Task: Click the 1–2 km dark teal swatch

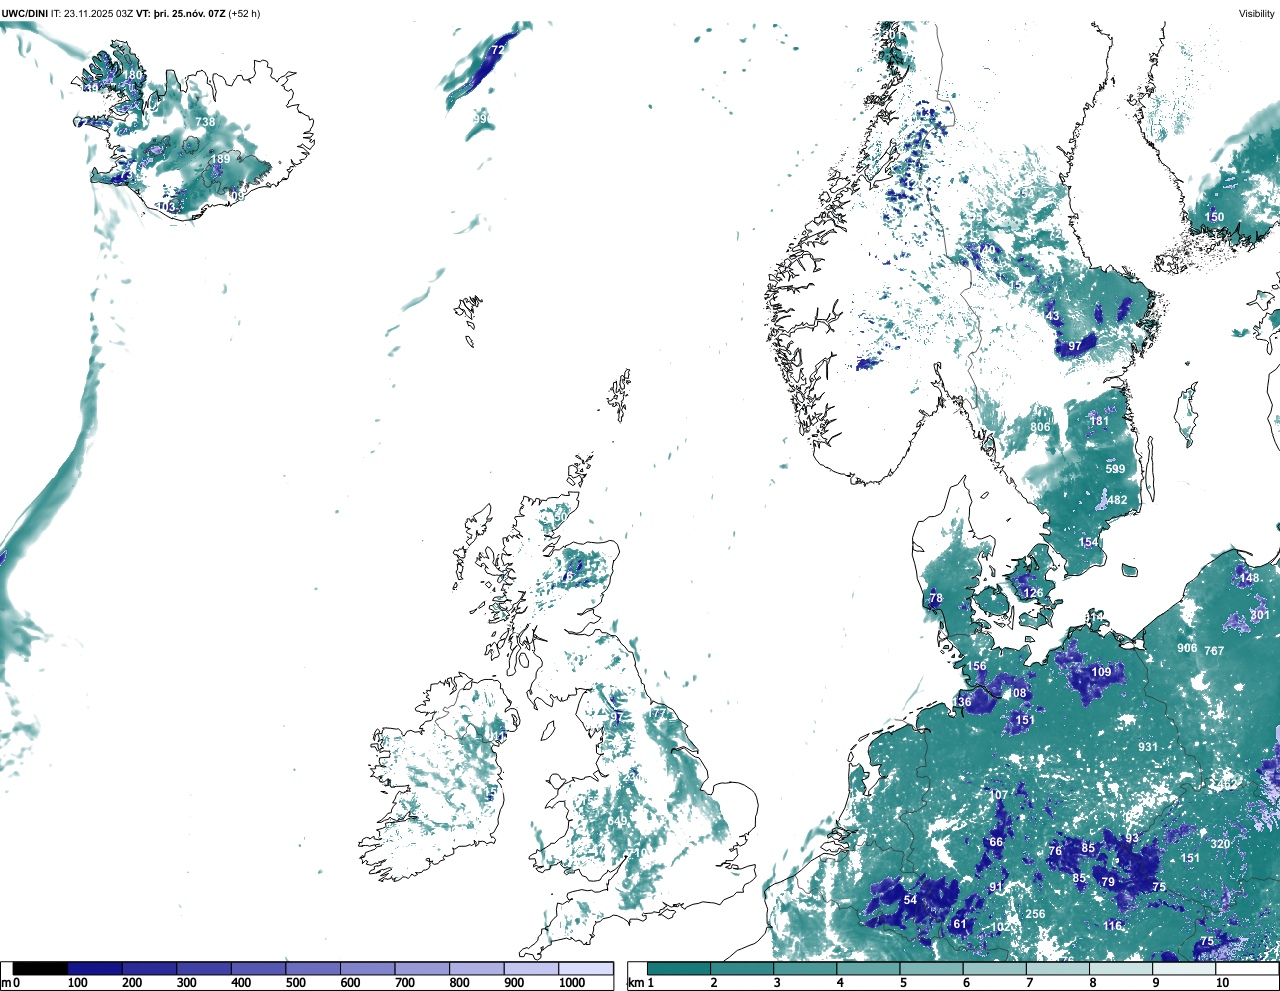Action: [679, 968]
